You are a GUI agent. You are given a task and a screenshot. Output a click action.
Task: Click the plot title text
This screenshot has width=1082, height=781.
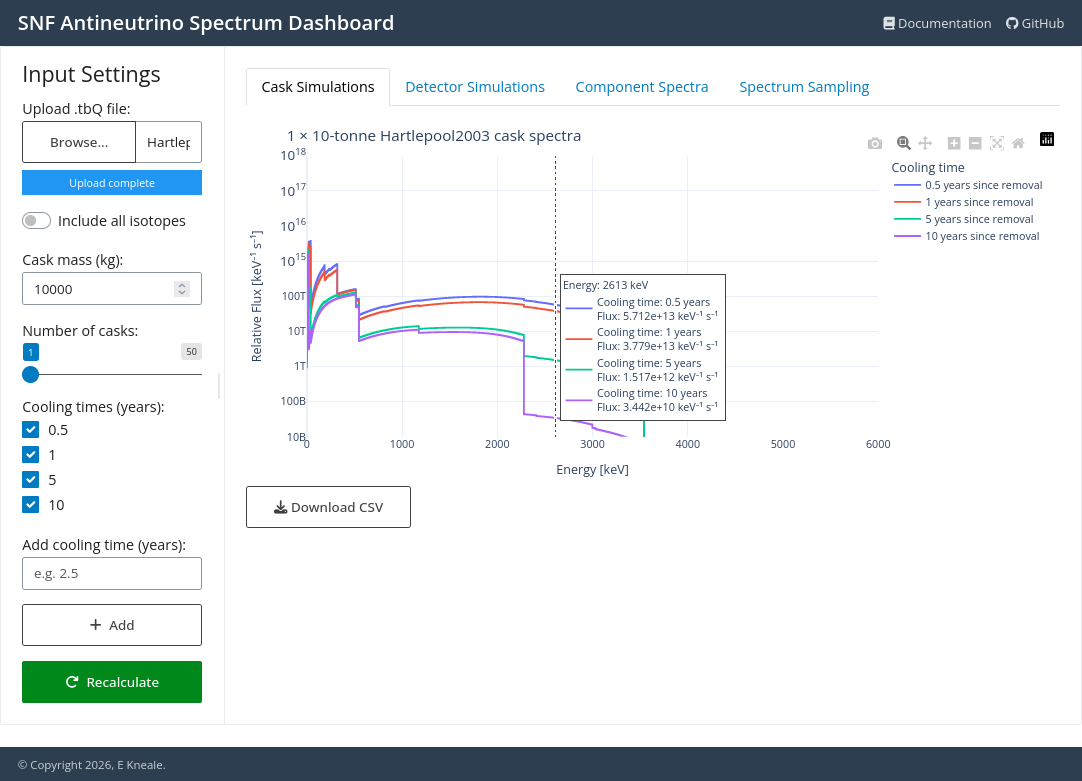click(434, 136)
